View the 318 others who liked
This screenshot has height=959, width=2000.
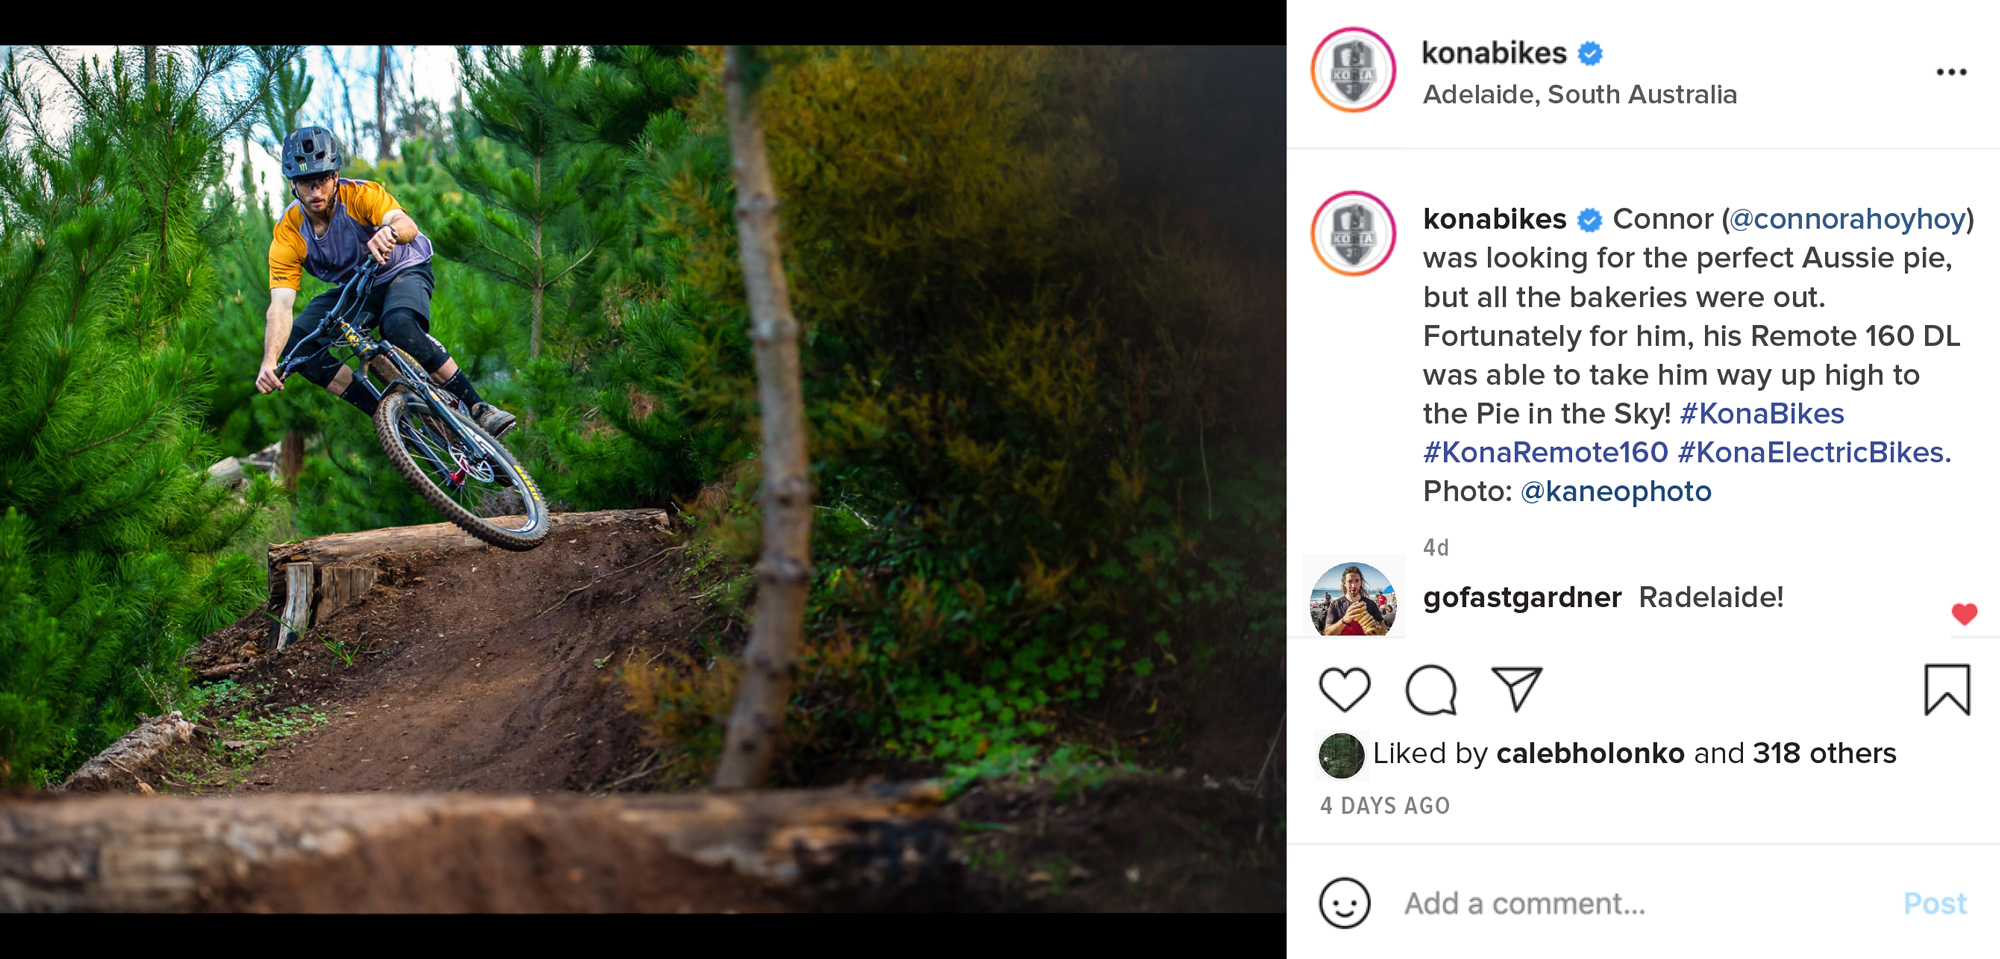(x=1824, y=753)
